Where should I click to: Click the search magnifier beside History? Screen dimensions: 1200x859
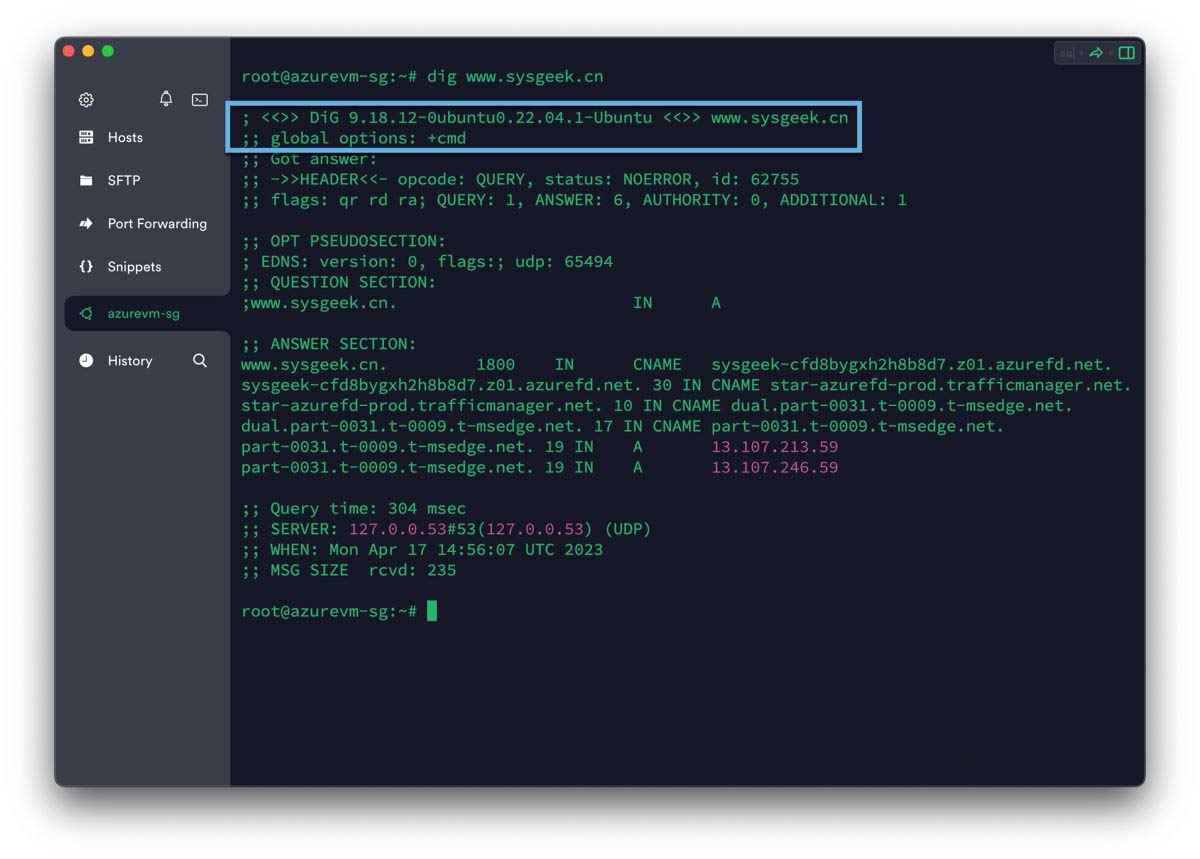200,360
